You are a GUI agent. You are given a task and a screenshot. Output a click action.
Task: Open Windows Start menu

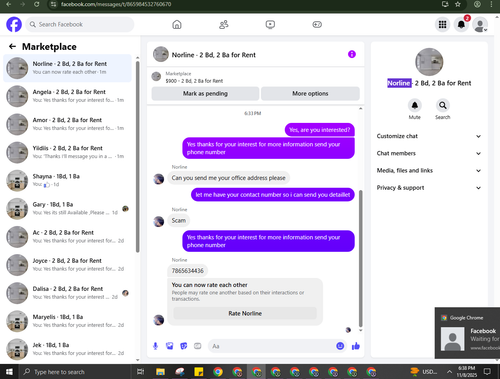pos(9,372)
